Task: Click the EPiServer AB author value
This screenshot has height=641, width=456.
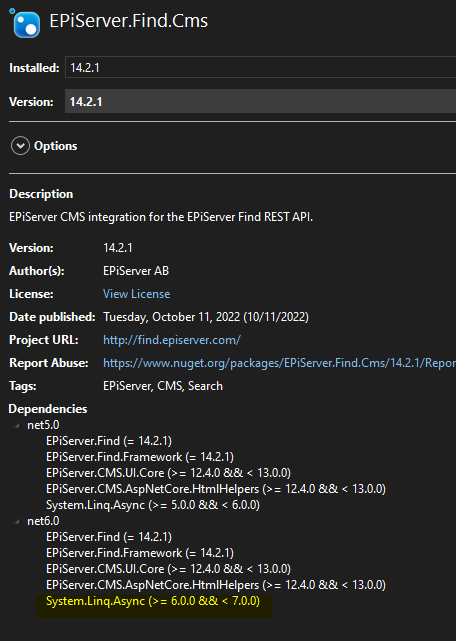Action: pos(136,271)
